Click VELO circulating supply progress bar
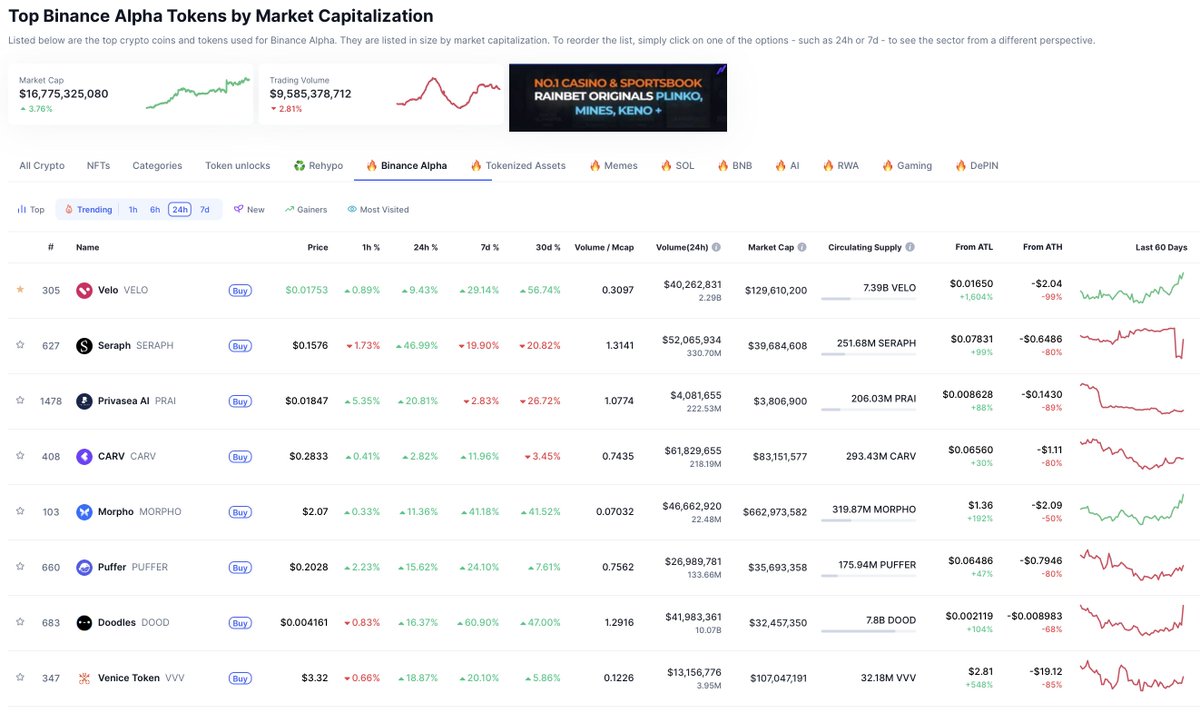Viewport: 1200px width, 713px height. (x=868, y=298)
